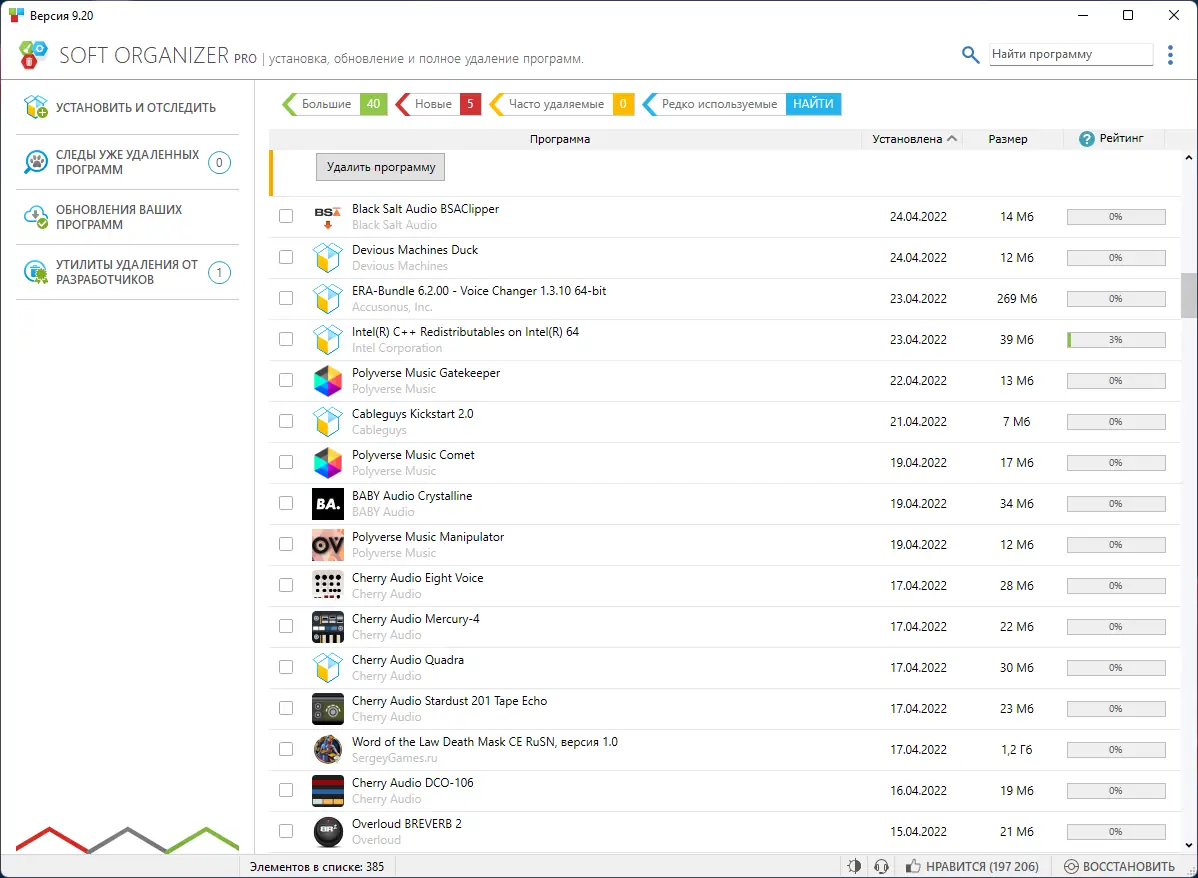Click the headset support icon in status bar
This screenshot has height=878, width=1198.
pyautogui.click(x=882, y=867)
